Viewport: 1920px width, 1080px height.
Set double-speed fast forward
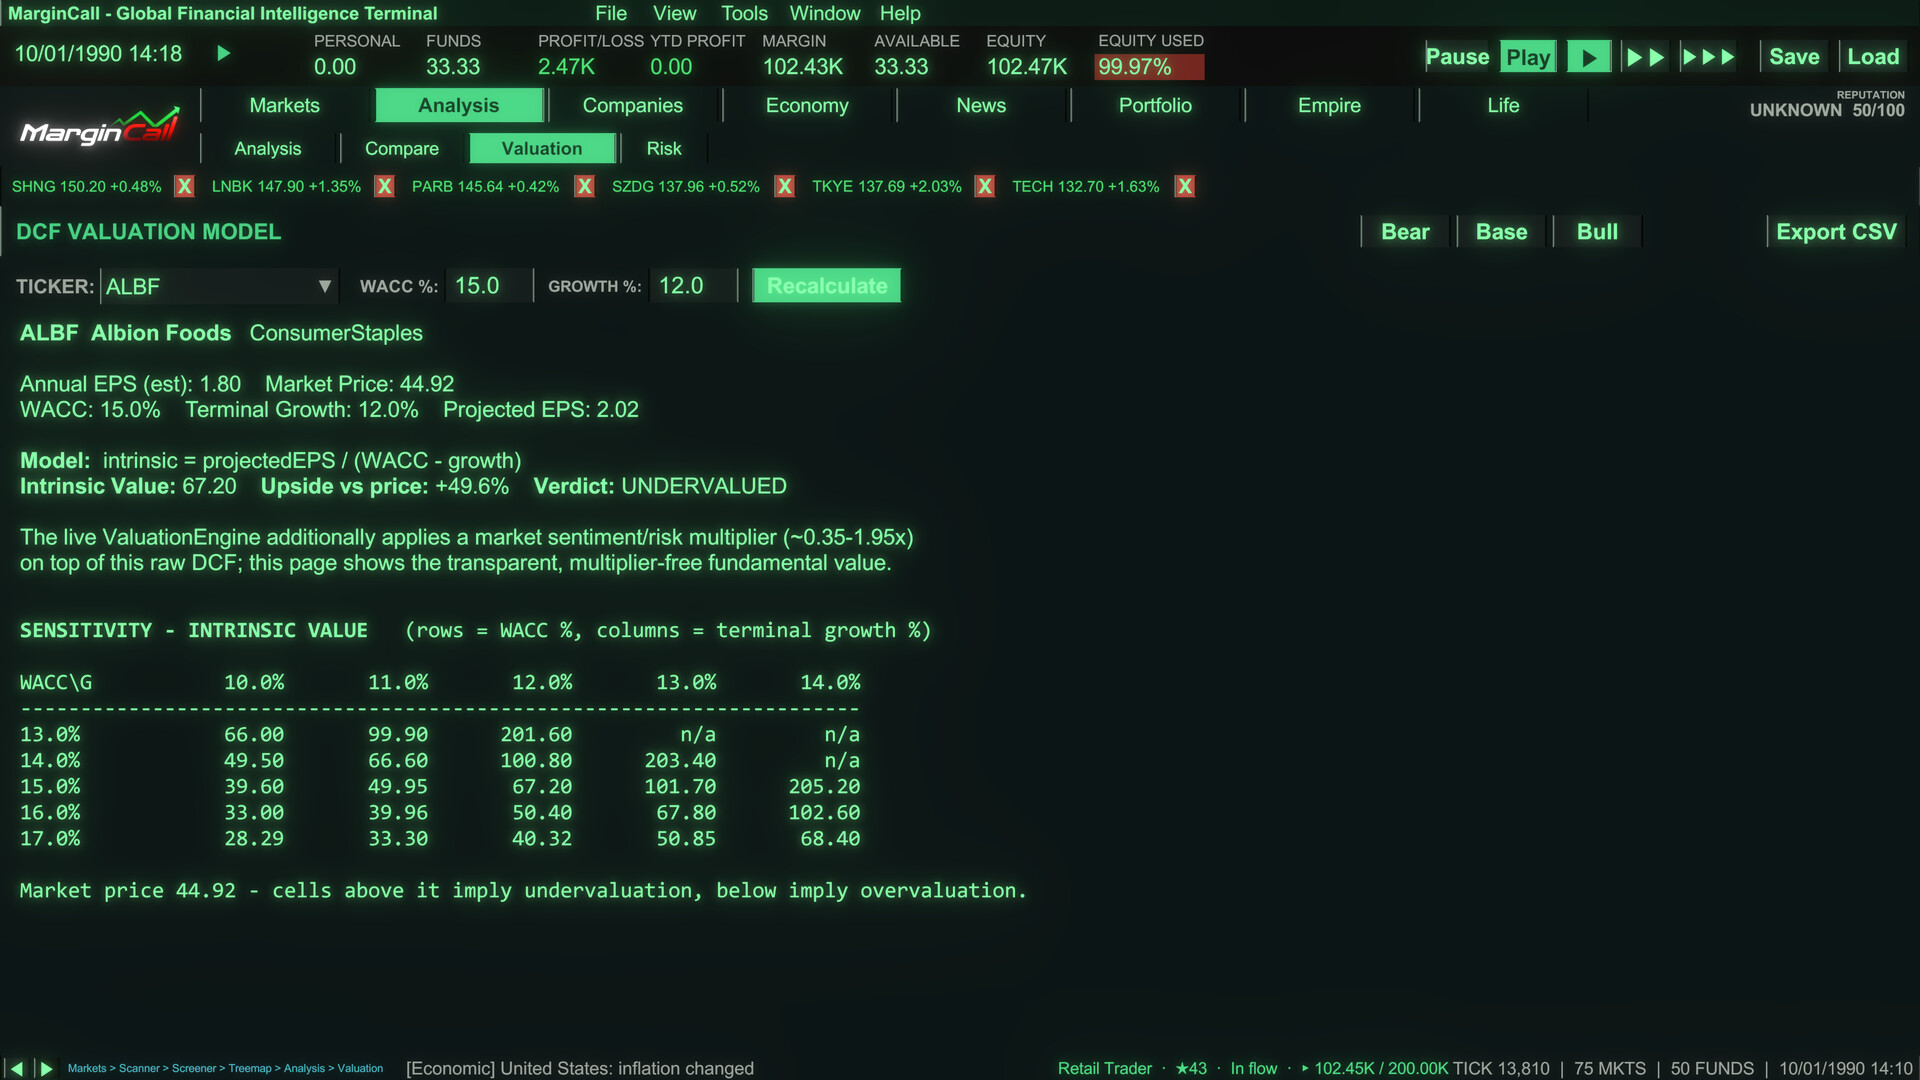pos(1645,57)
